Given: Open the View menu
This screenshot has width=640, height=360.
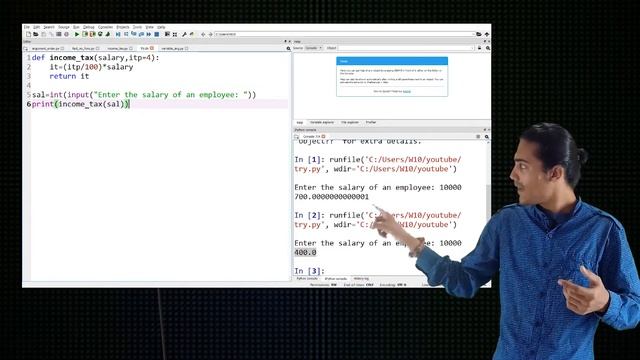Looking at the screenshot, I should pos(149,27).
